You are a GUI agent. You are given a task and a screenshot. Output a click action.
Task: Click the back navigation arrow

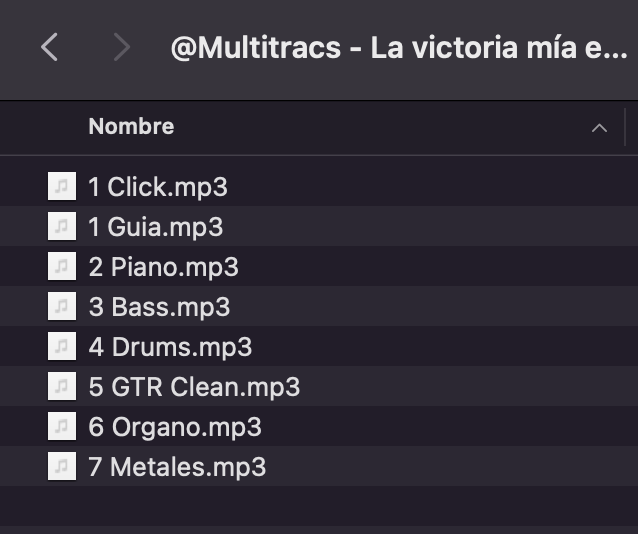(x=49, y=47)
